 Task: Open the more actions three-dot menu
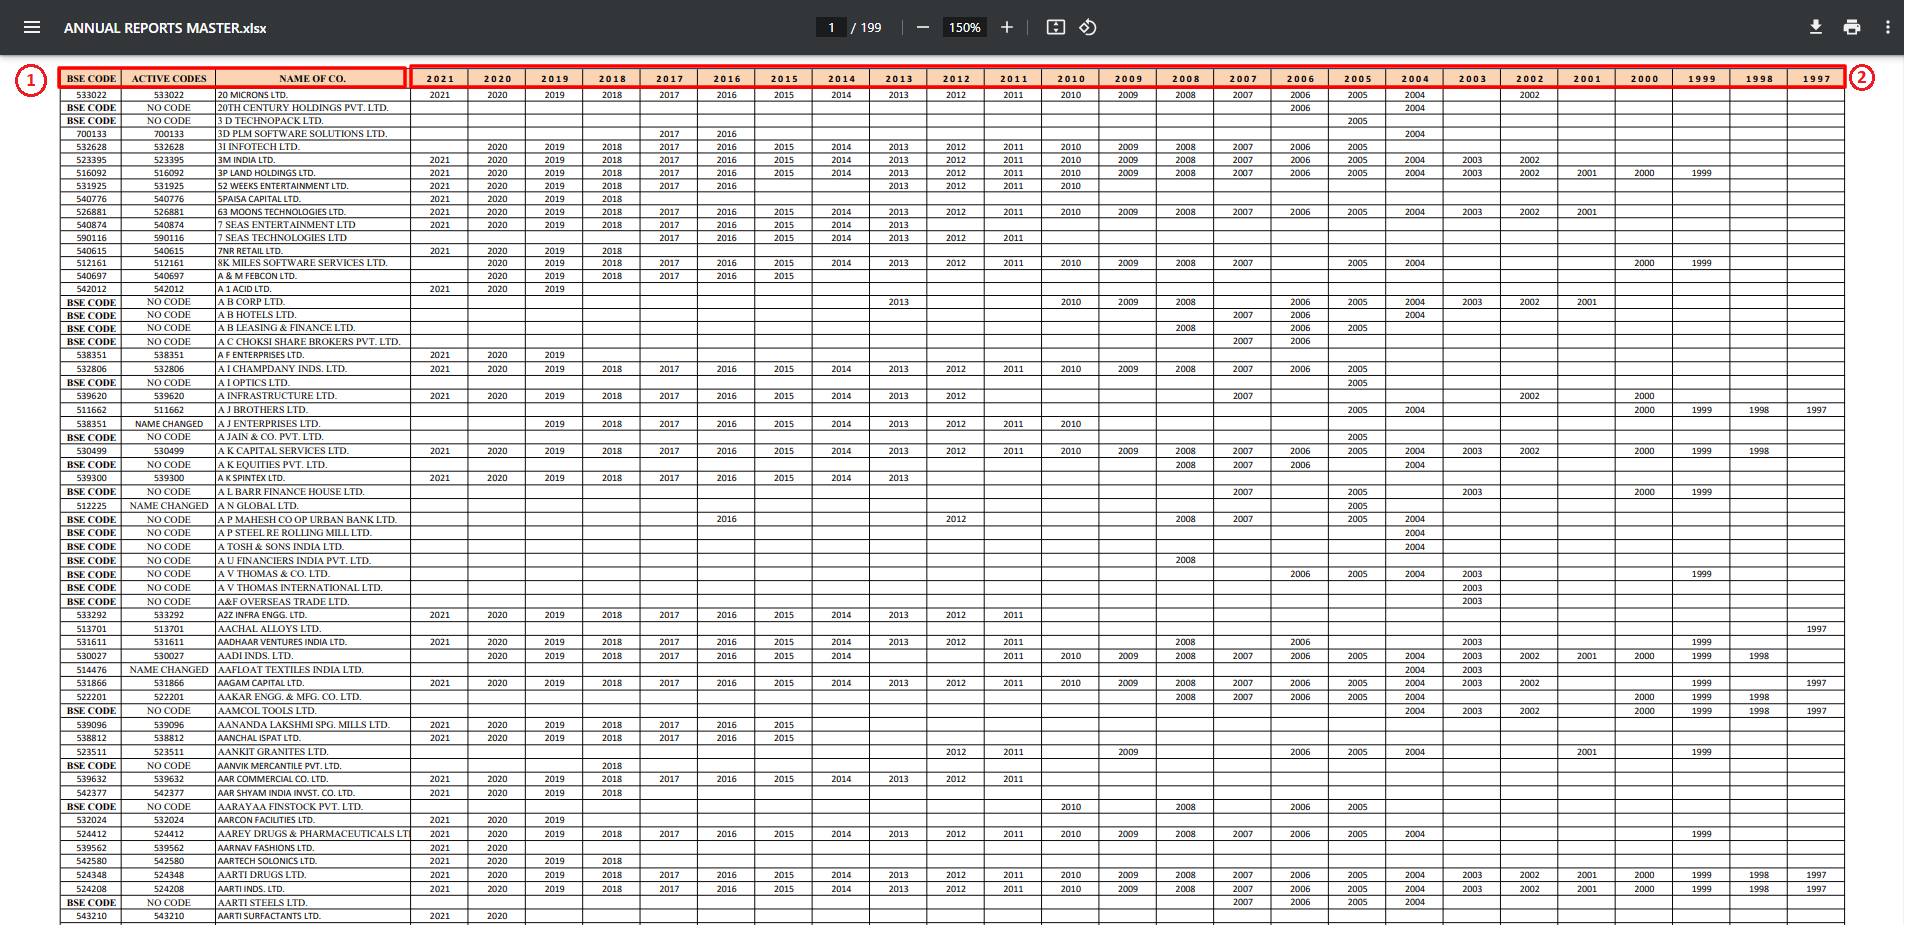click(x=1888, y=27)
